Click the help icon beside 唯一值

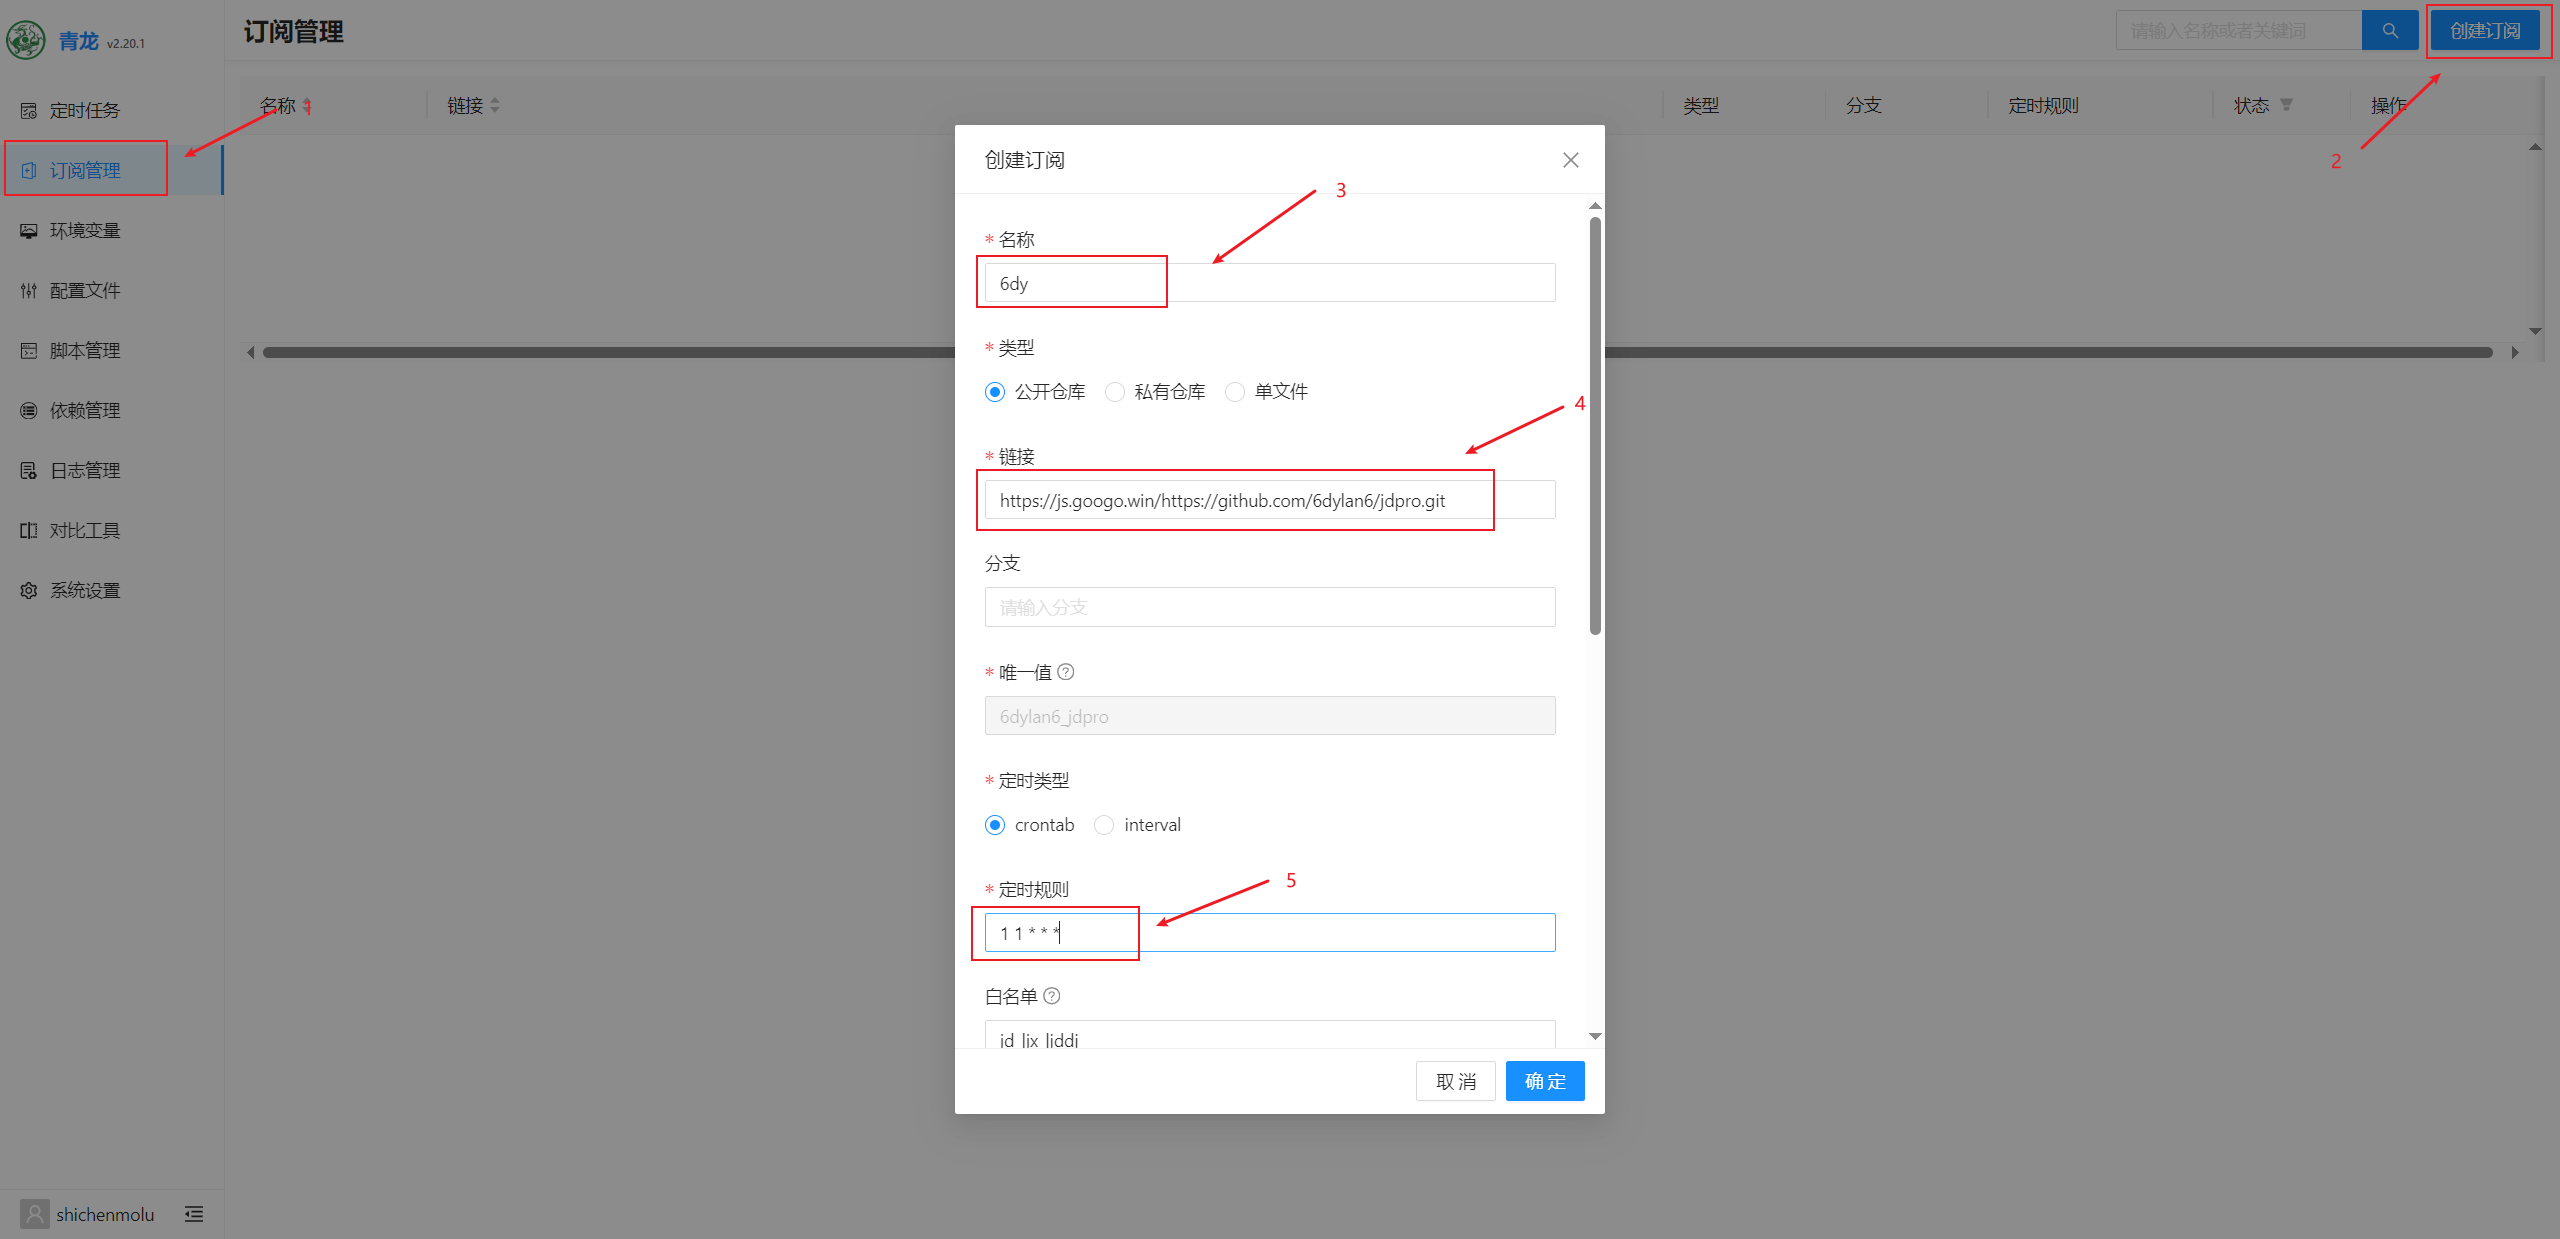pyautogui.click(x=1066, y=672)
